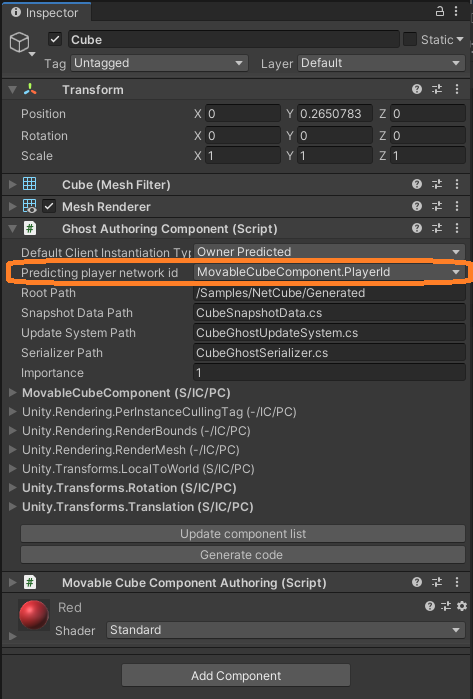
Task: Open Cube (Mesh Filter) options menu
Action: 457,184
